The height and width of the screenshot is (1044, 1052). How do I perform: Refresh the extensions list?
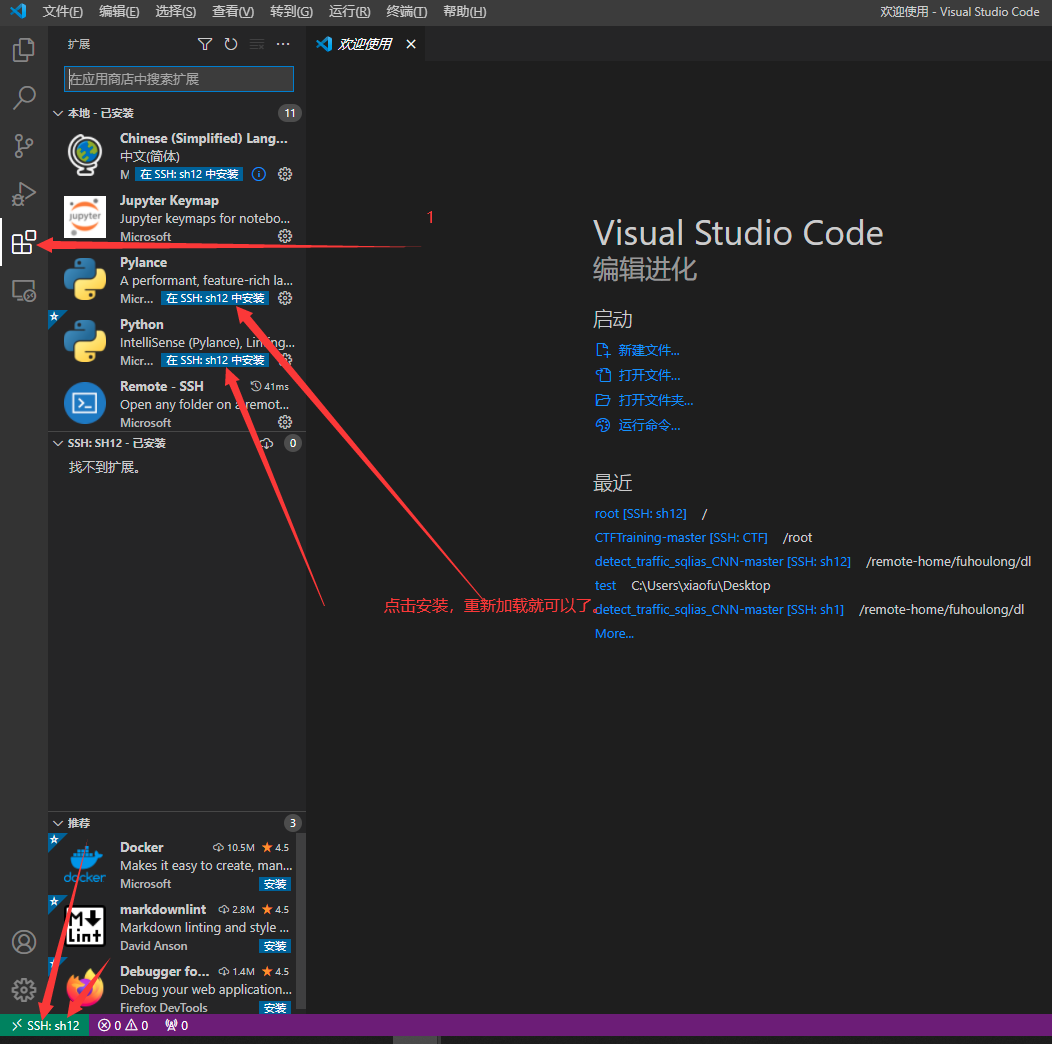click(230, 44)
